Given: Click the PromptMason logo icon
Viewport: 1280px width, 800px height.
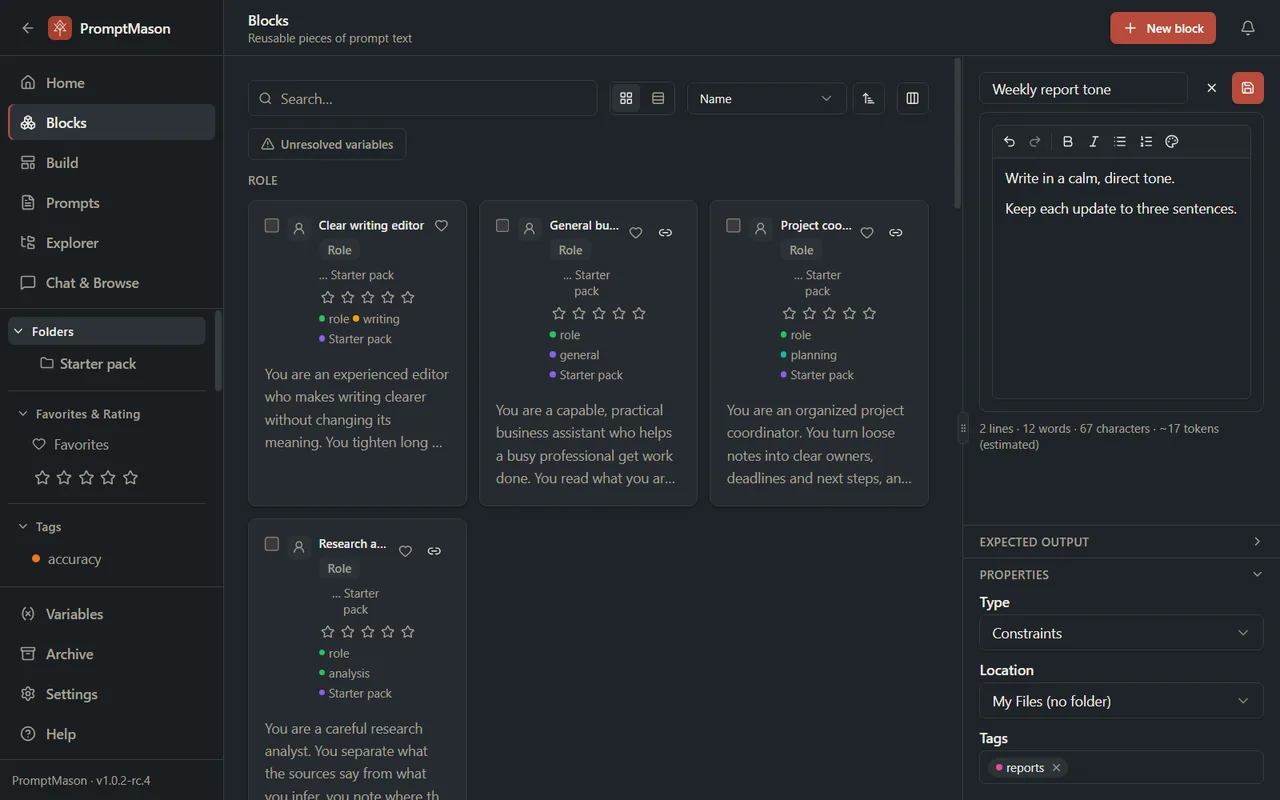Looking at the screenshot, I should 60,28.
